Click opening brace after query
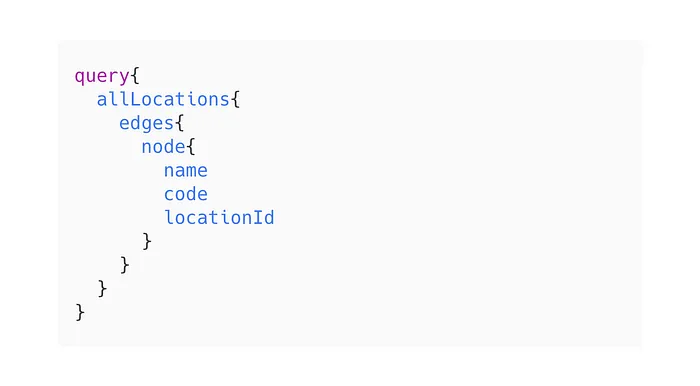This screenshot has width=700, height=386. (x=135, y=76)
